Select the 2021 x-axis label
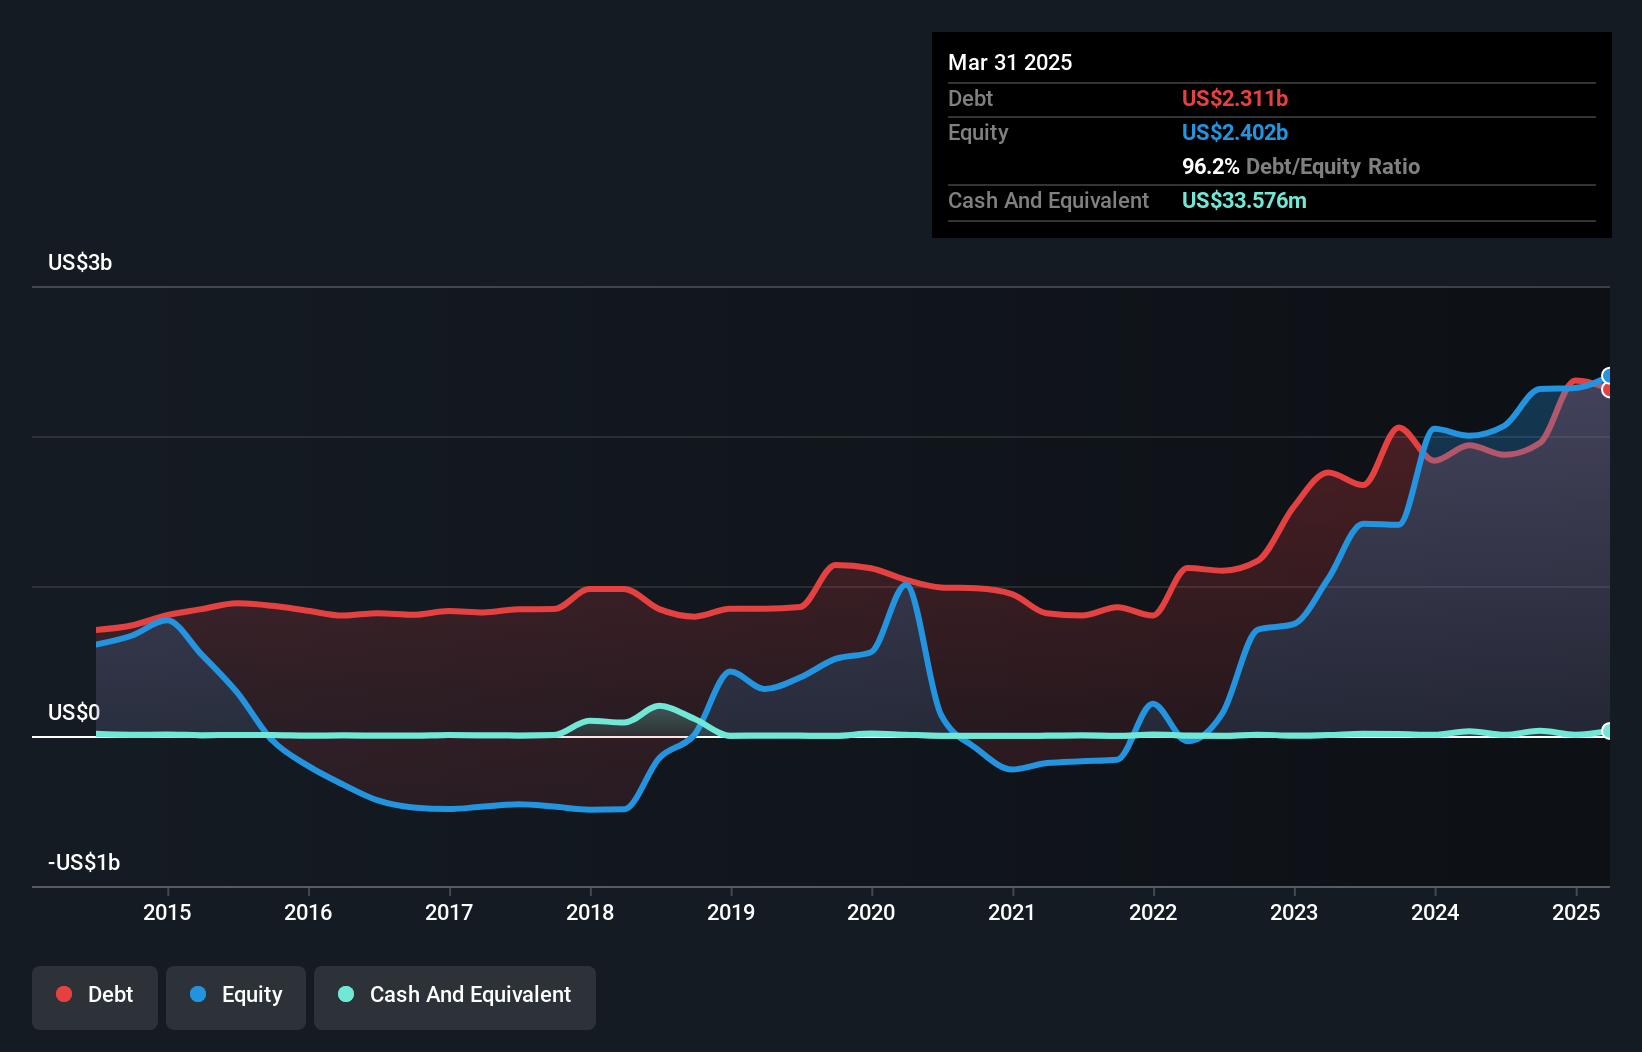The image size is (1642, 1052). pos(1012,912)
